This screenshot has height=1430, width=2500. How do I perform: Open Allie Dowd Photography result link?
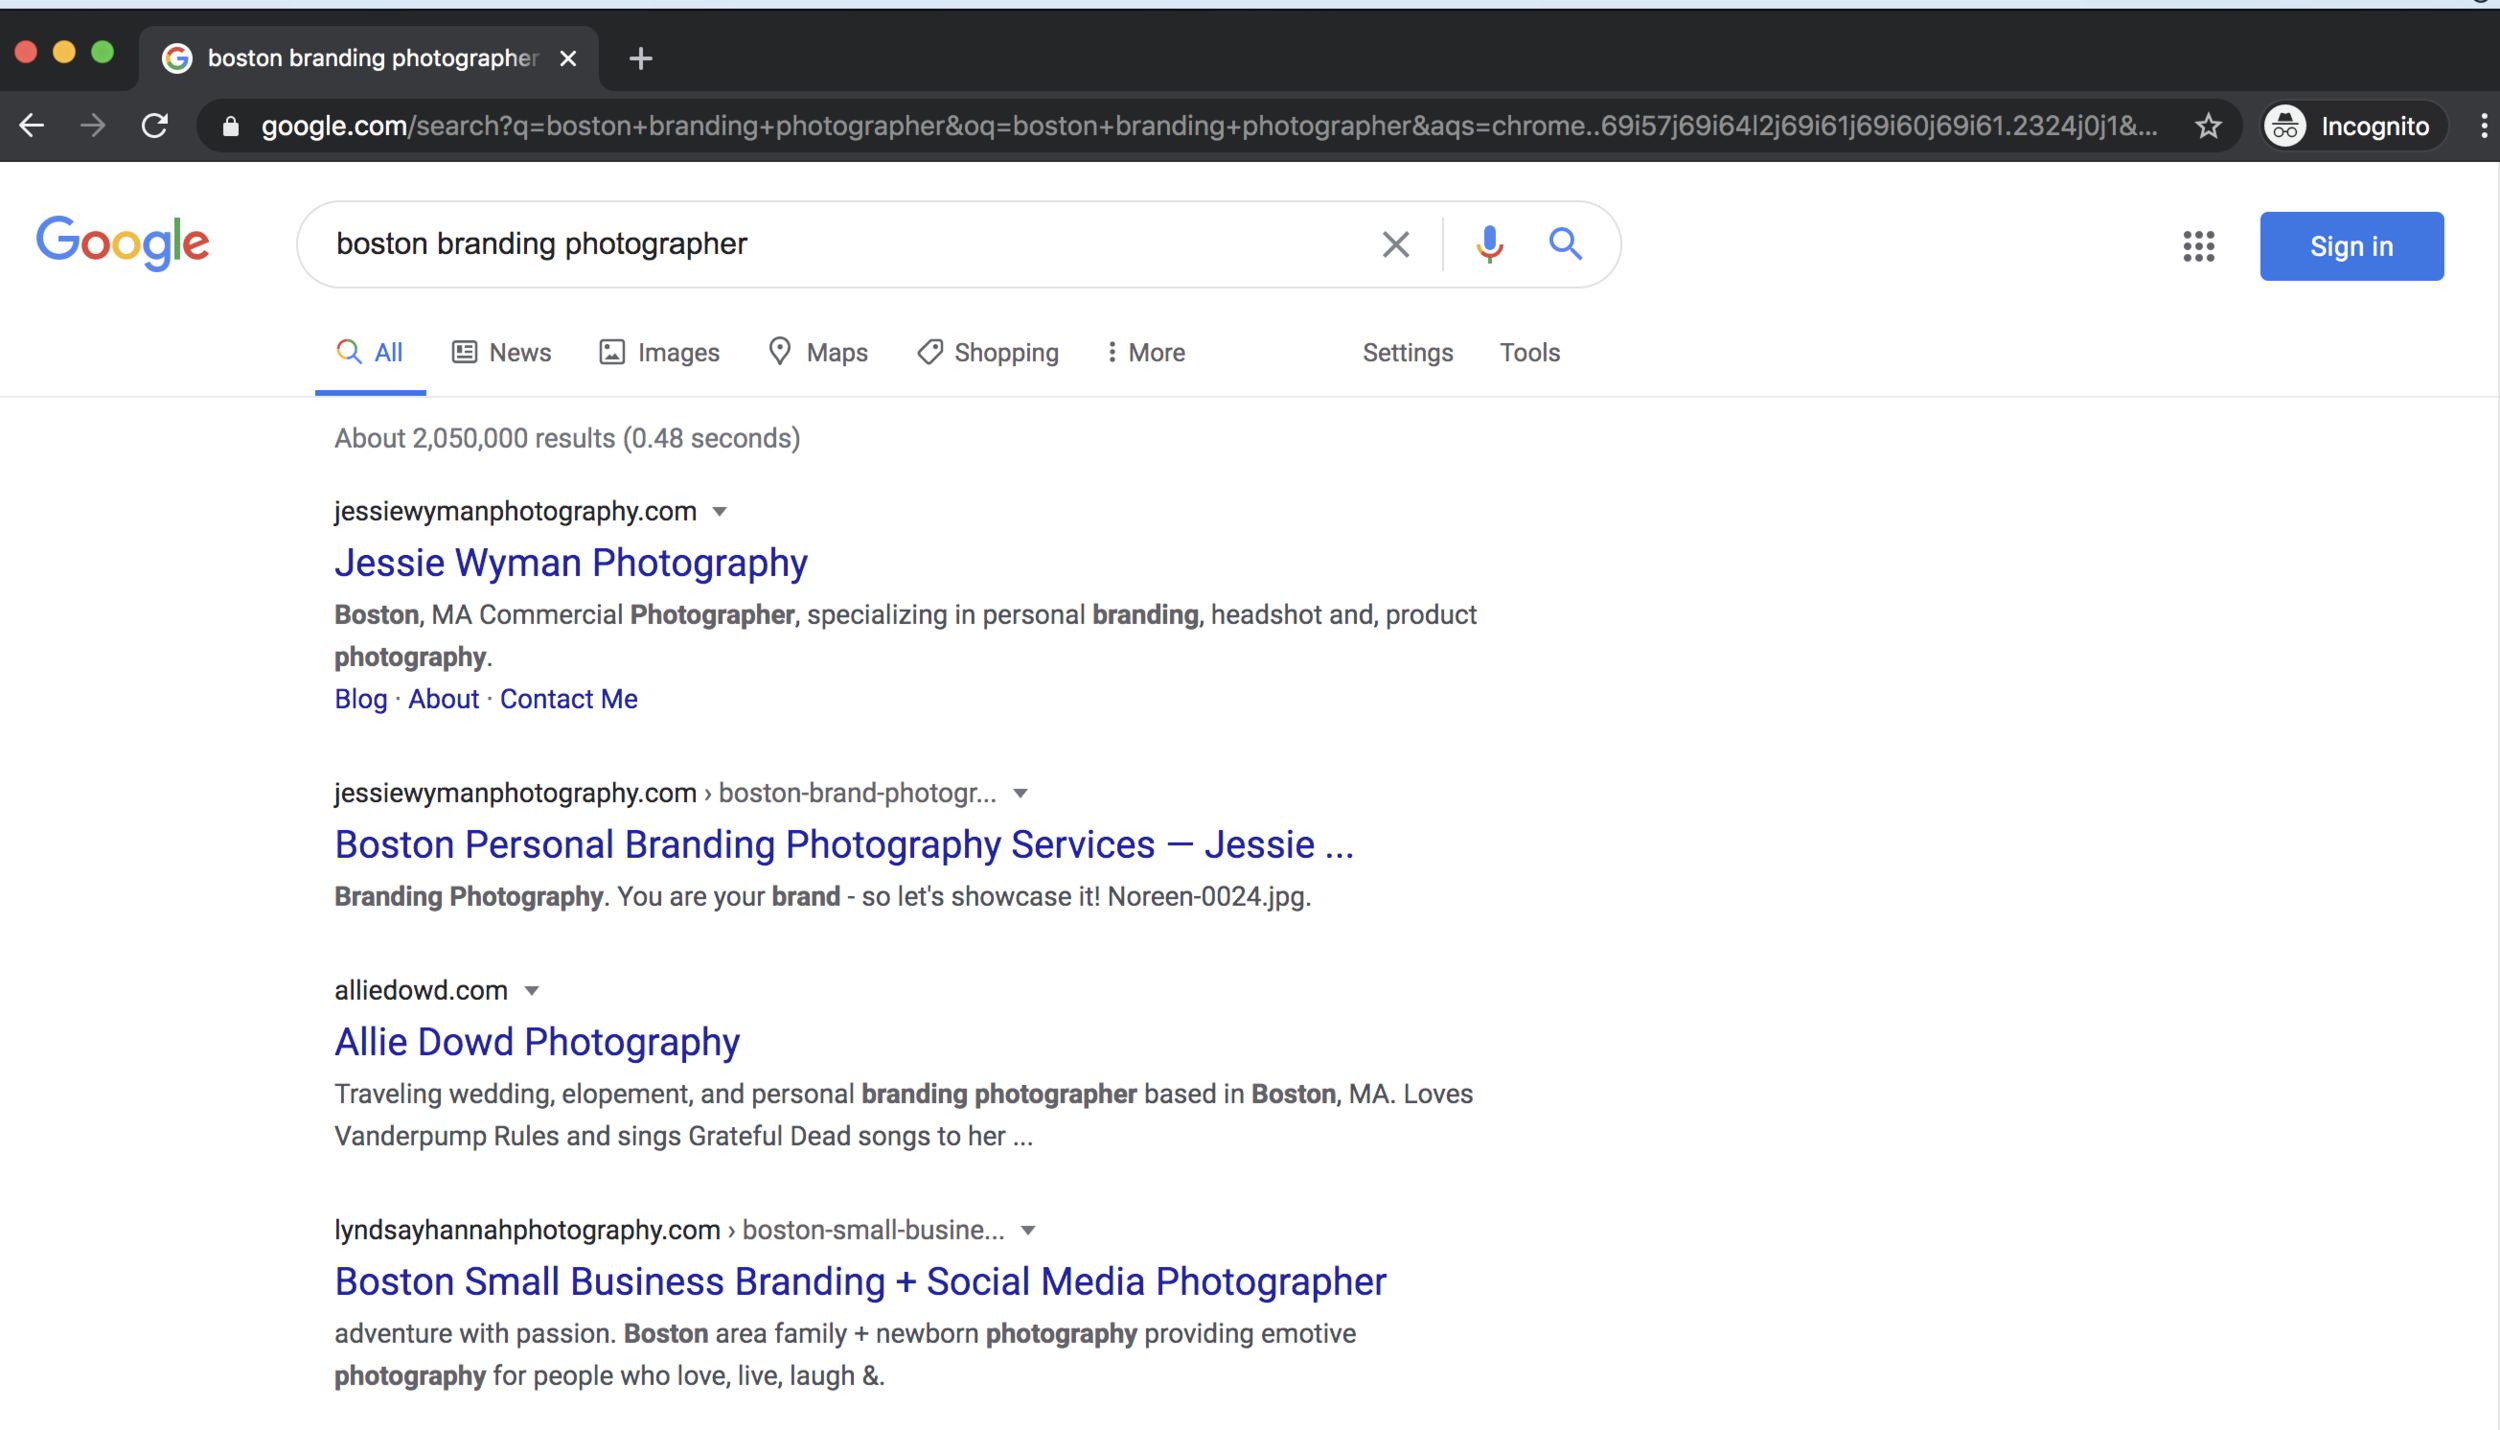537,1042
